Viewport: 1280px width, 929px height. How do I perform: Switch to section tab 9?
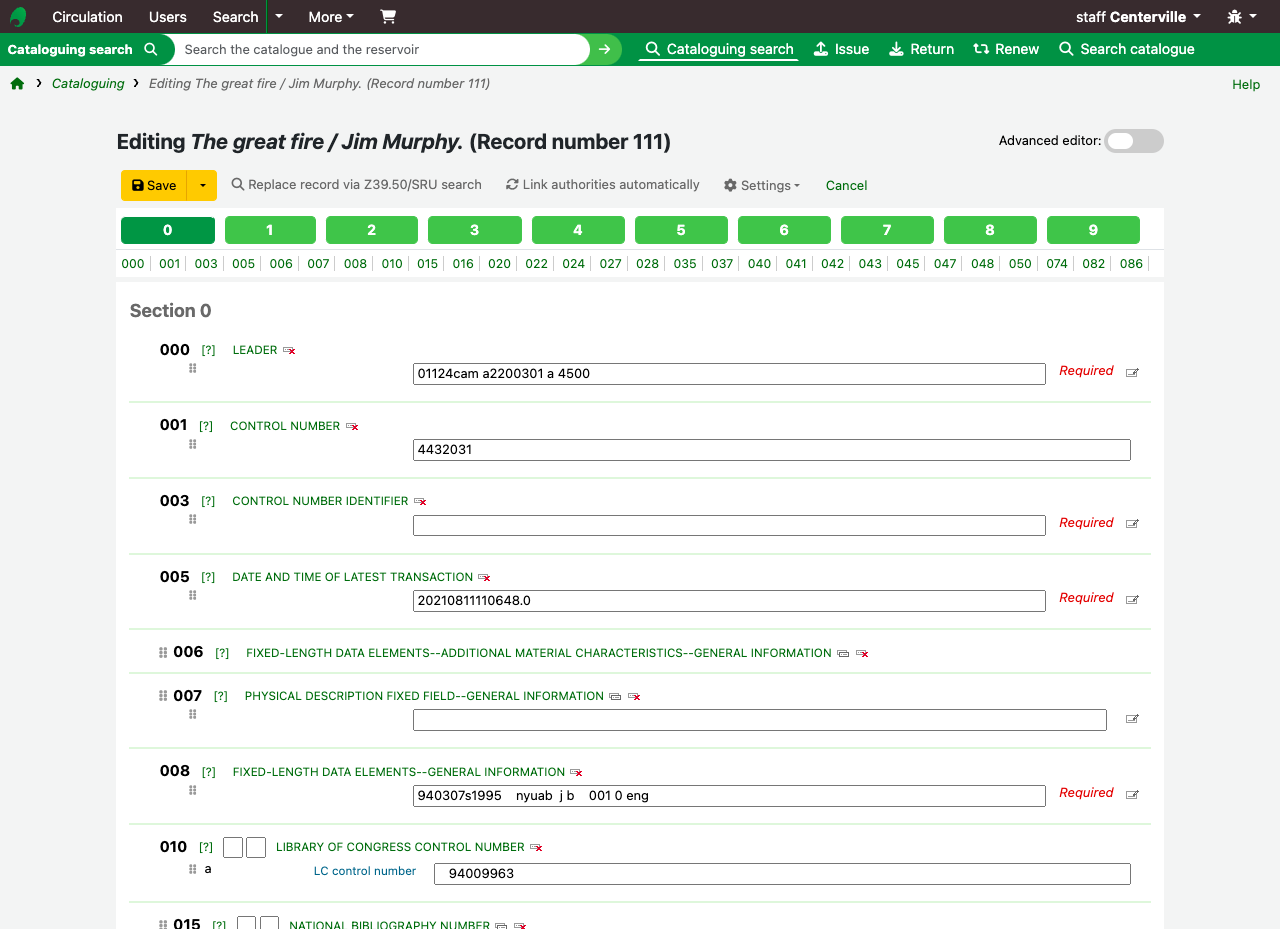1093,230
